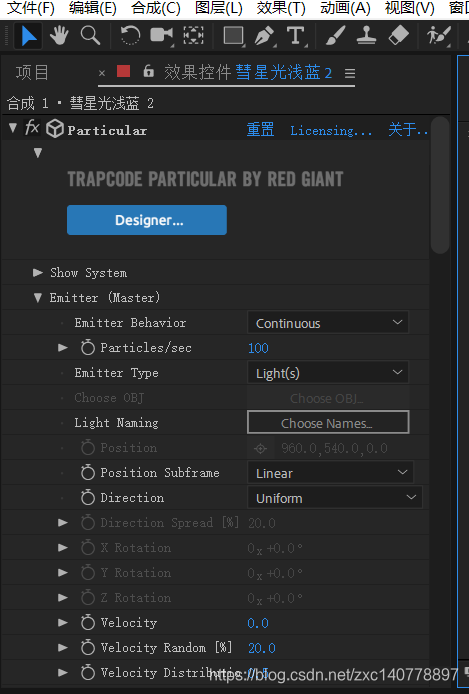The height and width of the screenshot is (694, 469).
Task: Select the Unified Camera tool
Action: [161, 35]
